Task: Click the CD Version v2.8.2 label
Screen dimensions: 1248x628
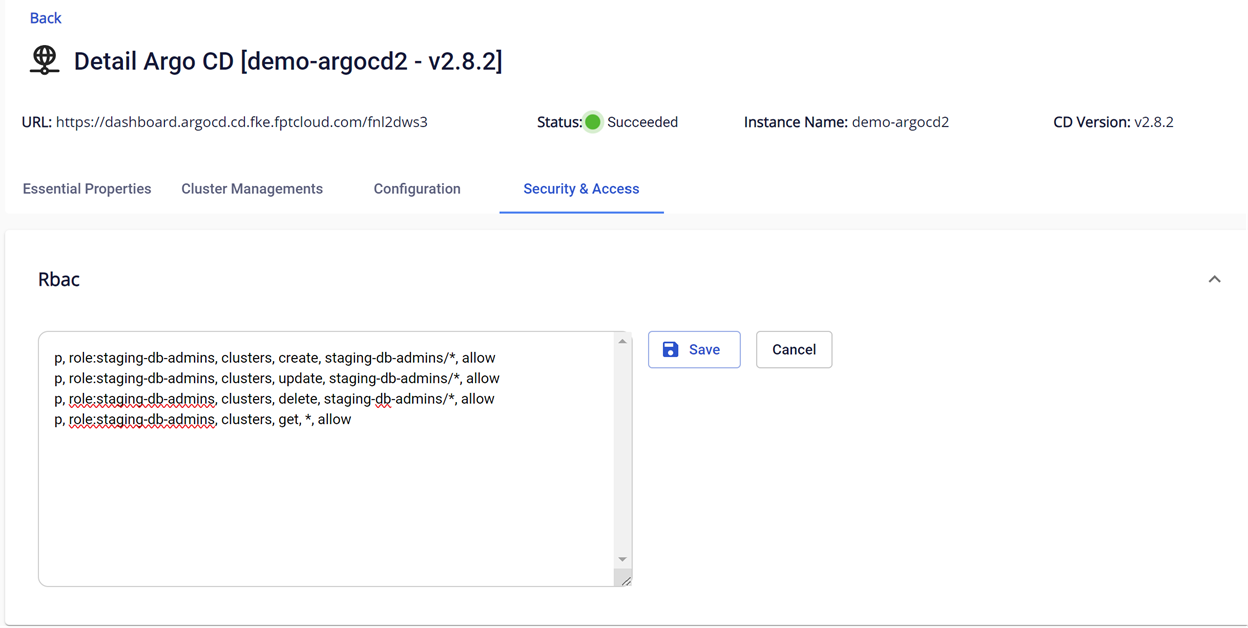Action: pyautogui.click(x=1113, y=122)
